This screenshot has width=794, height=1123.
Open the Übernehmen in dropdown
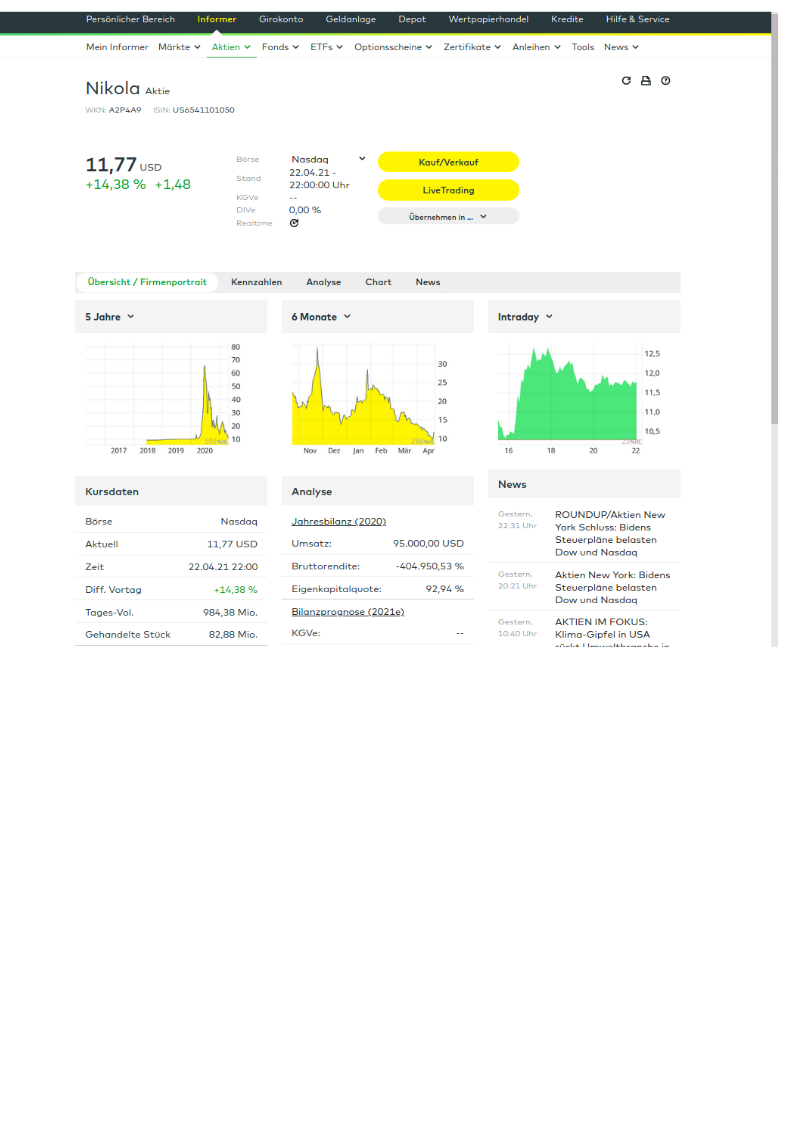tap(448, 216)
